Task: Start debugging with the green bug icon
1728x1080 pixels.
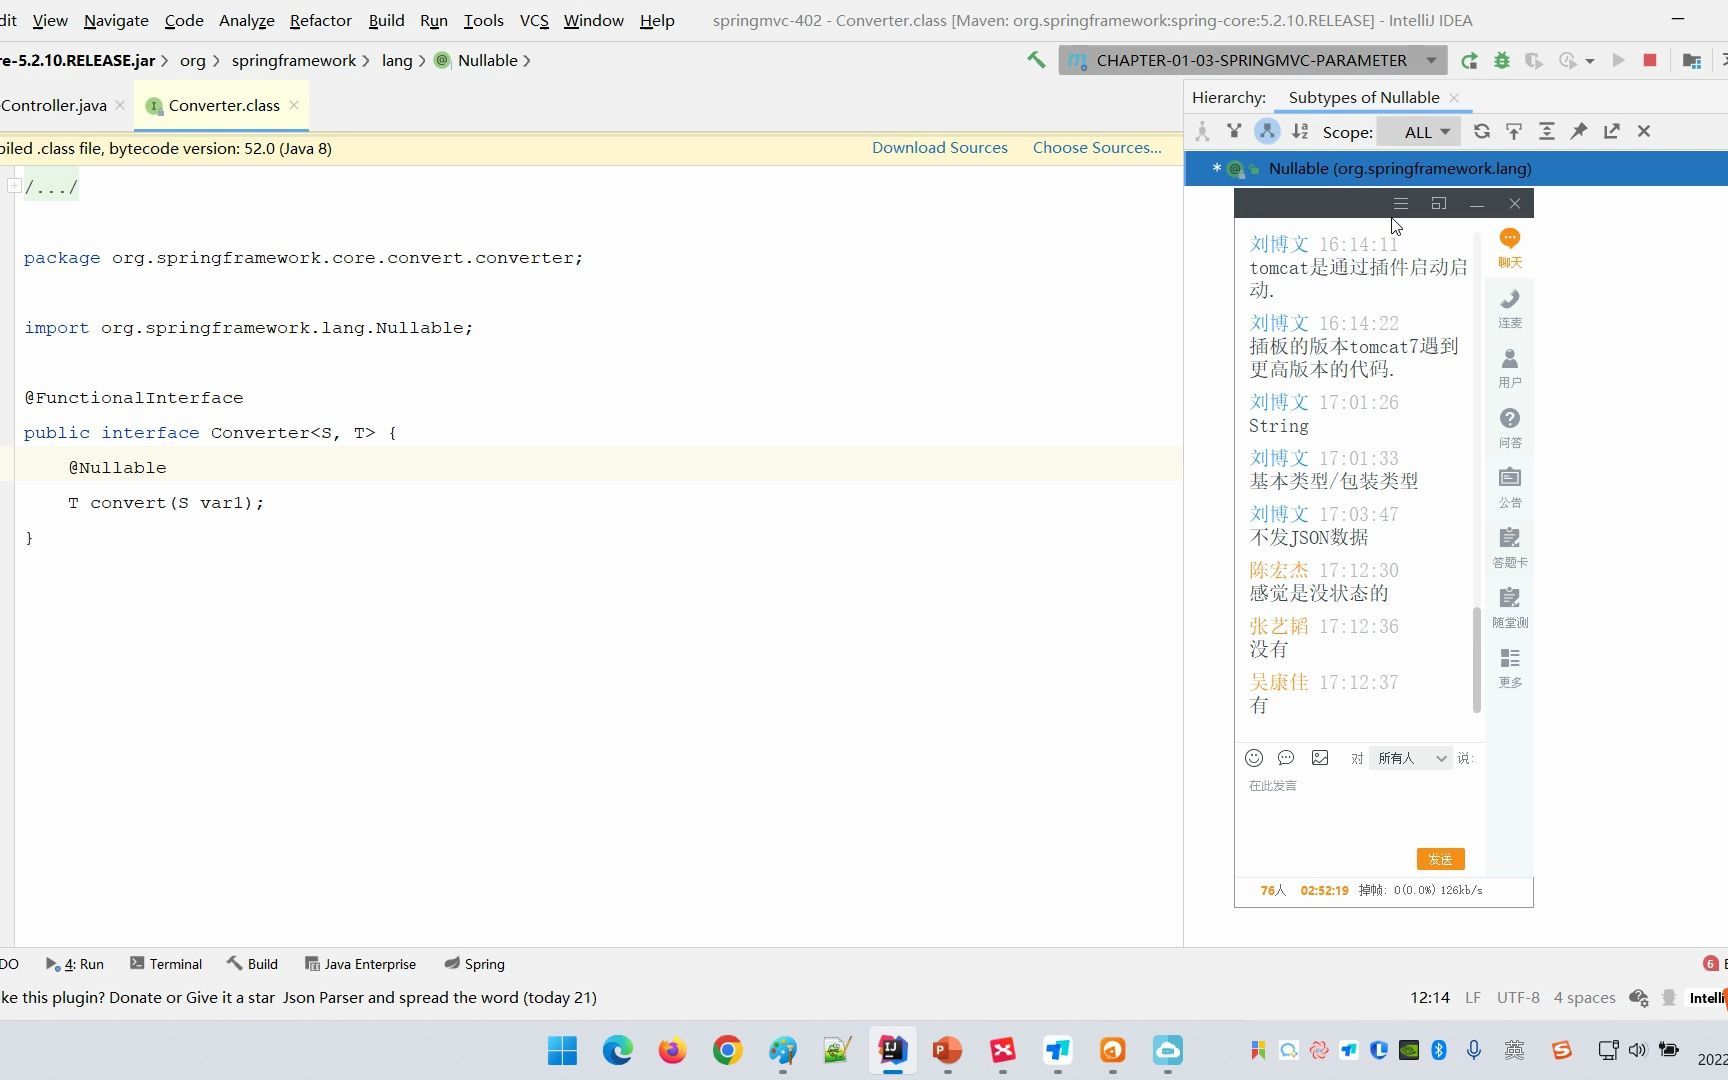Action: pos(1502,61)
